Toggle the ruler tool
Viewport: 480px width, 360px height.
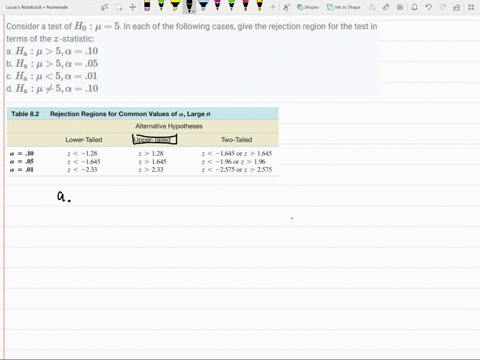pos(386,7)
